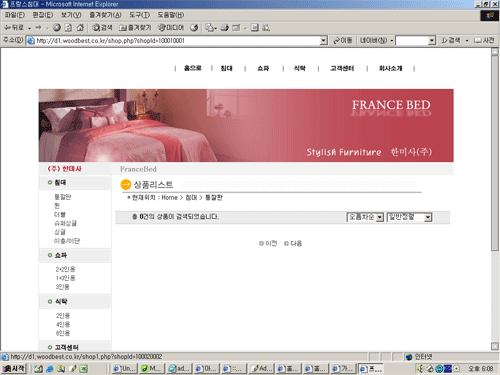Select 4인용 under the dining table category
The width and height of the screenshot is (500, 375).
[63, 324]
